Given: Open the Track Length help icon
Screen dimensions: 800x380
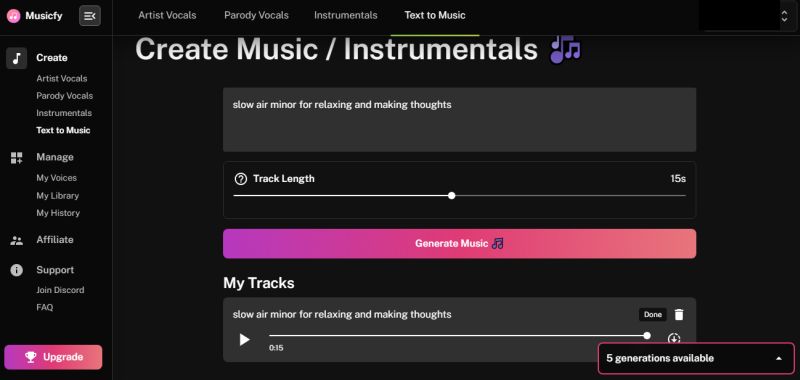Looking at the screenshot, I should pos(240,179).
